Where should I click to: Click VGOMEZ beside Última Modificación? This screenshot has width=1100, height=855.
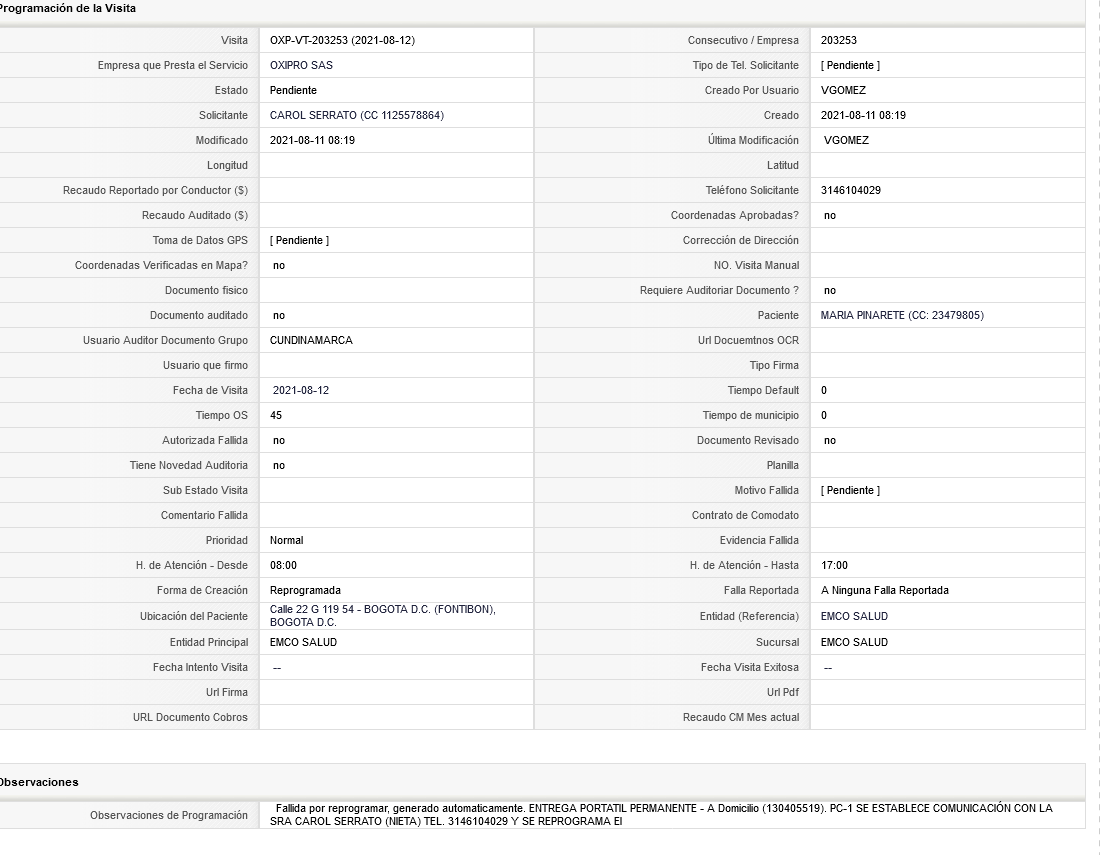click(x=846, y=140)
